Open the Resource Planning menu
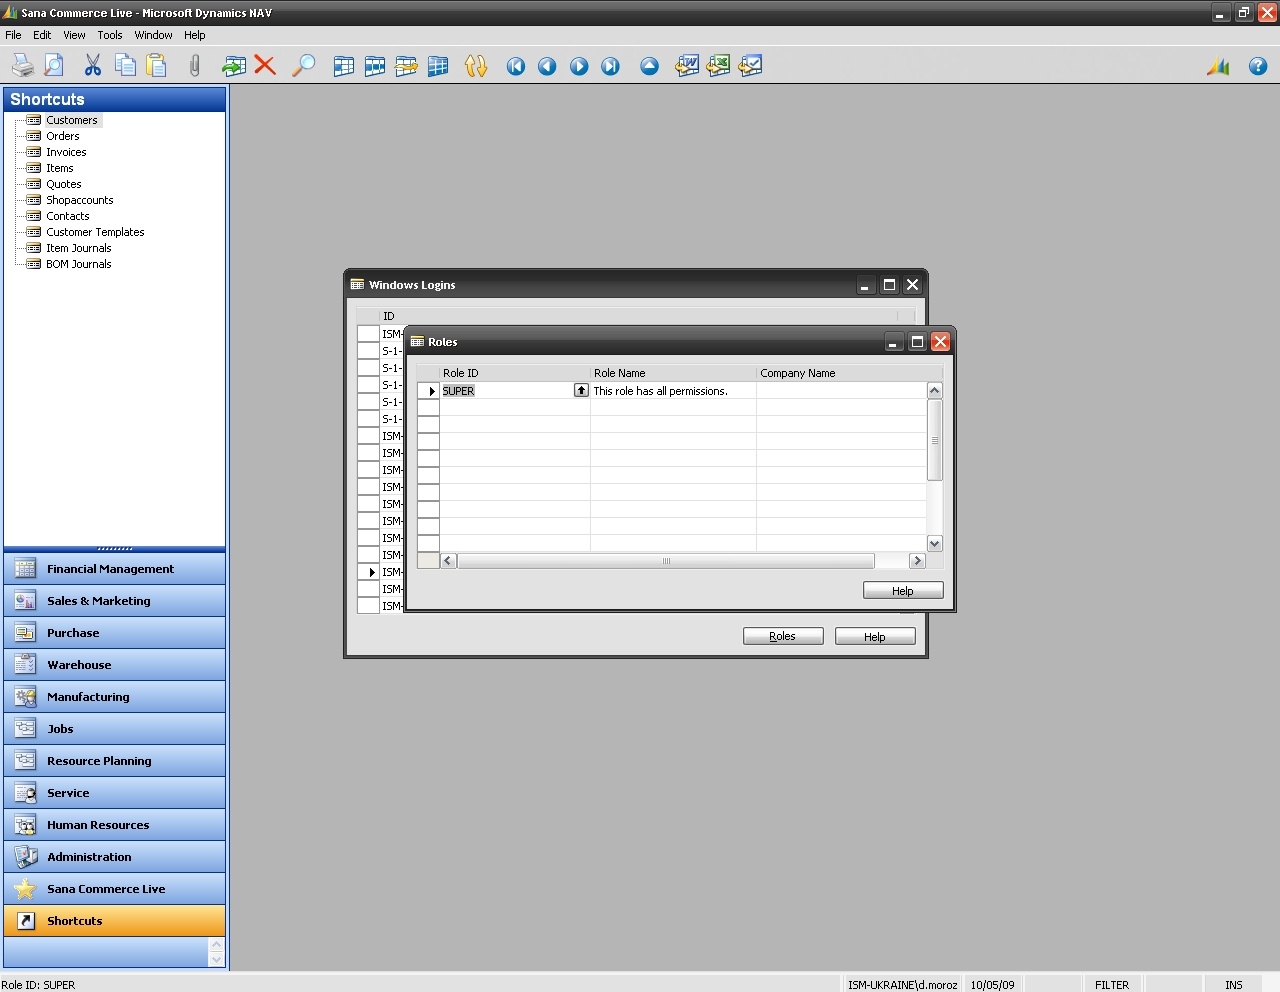 point(114,761)
